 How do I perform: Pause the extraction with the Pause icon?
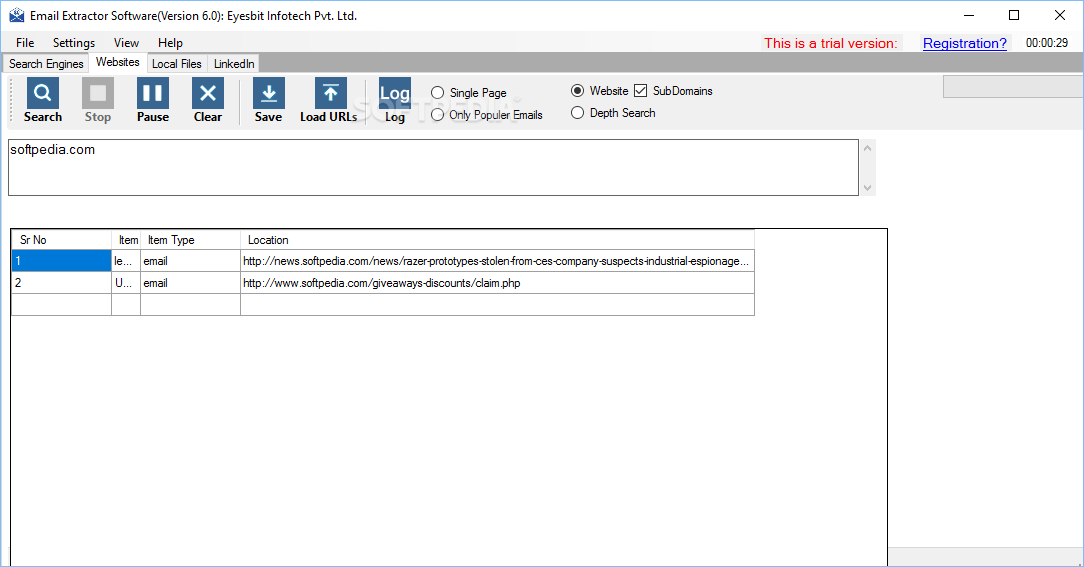[153, 93]
